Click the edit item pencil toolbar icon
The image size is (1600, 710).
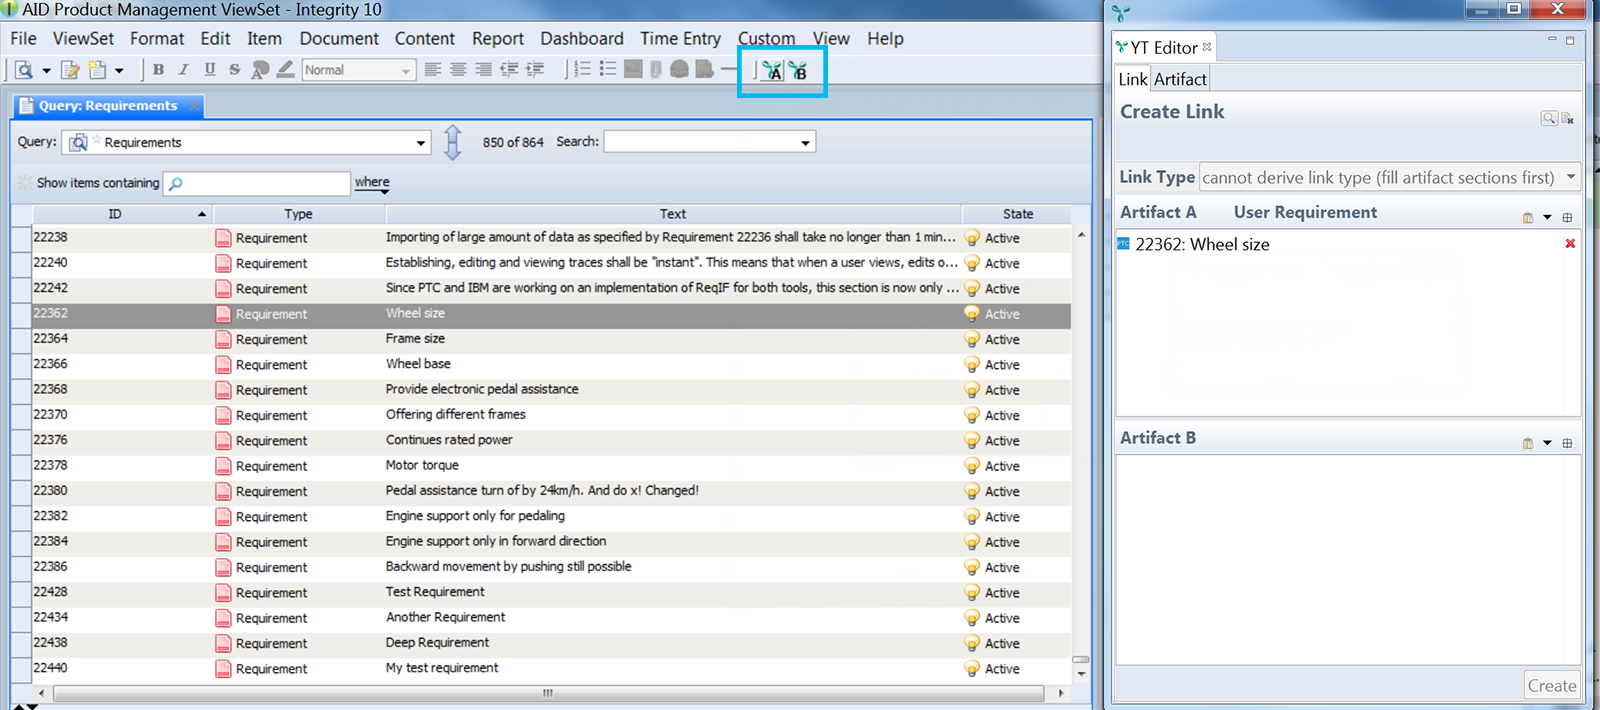(70, 70)
